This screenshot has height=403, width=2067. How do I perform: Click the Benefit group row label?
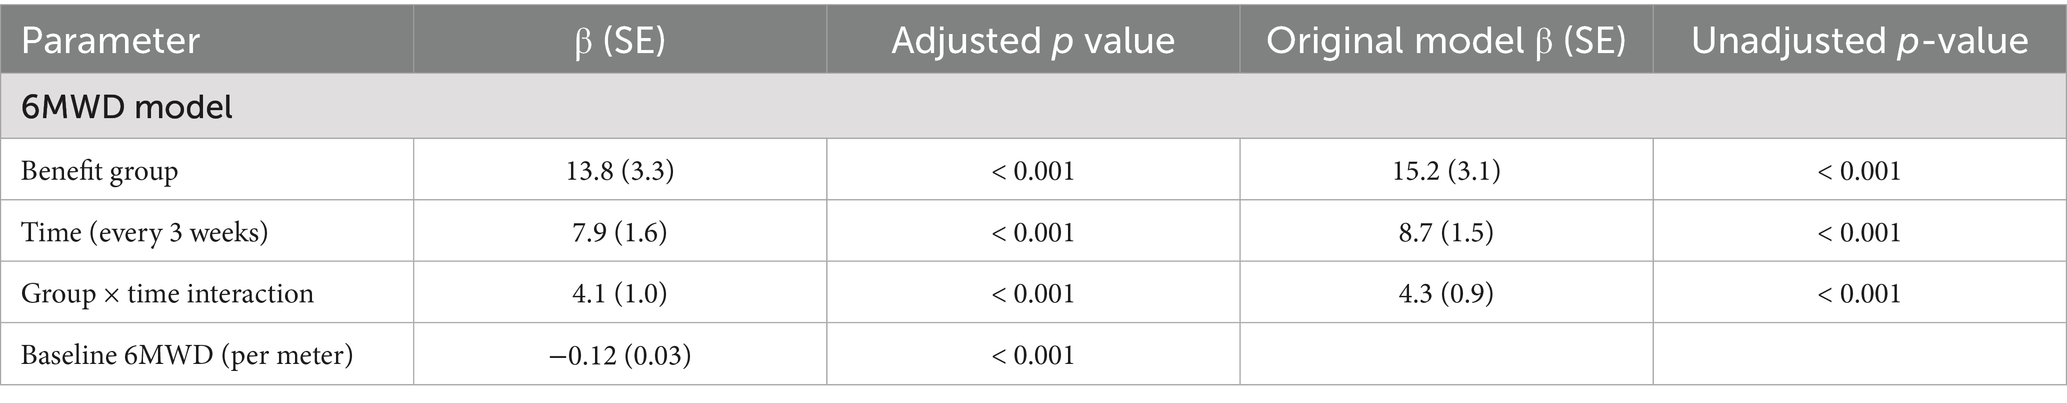(99, 171)
